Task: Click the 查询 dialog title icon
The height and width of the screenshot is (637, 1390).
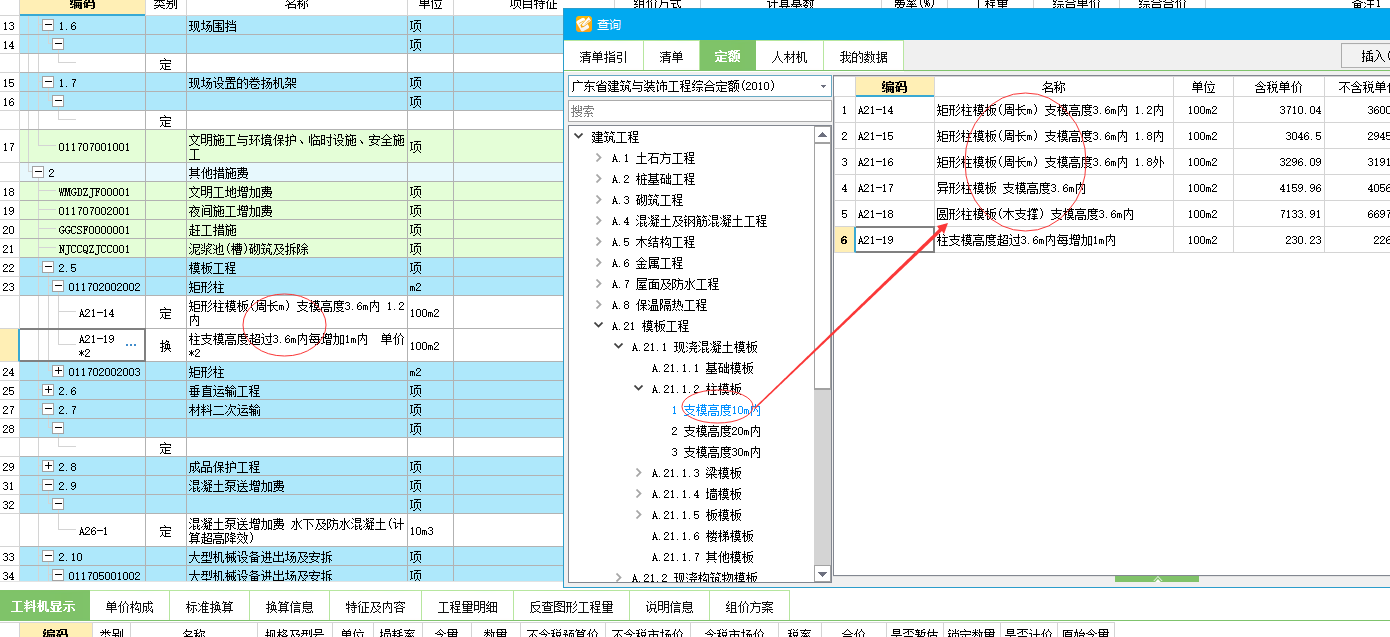Action: [x=582, y=24]
